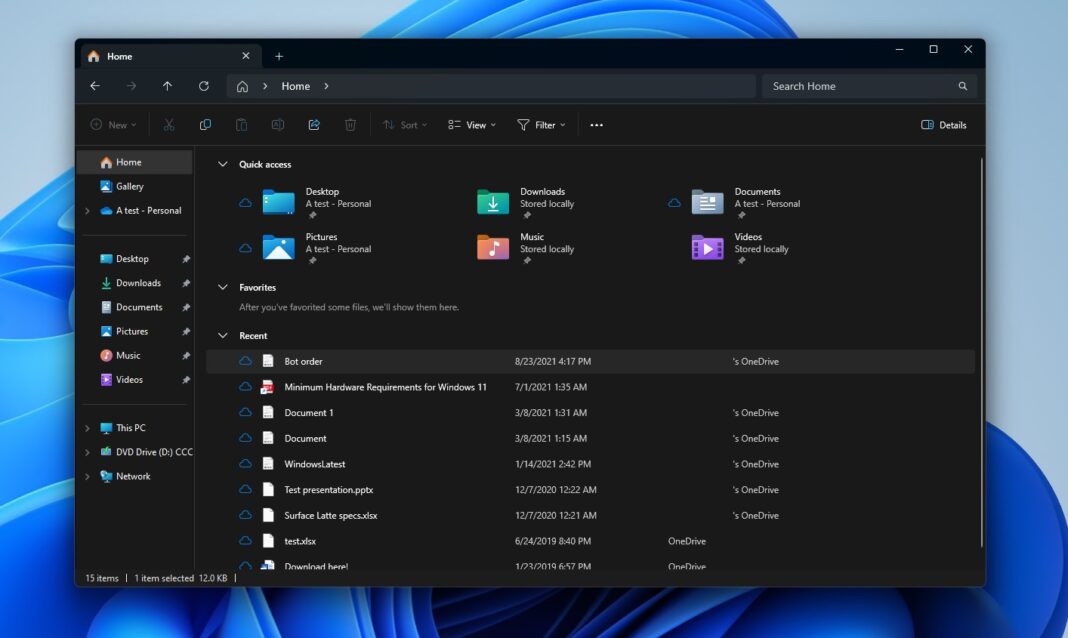
Task: Click the Delete trash icon
Action: (350, 125)
